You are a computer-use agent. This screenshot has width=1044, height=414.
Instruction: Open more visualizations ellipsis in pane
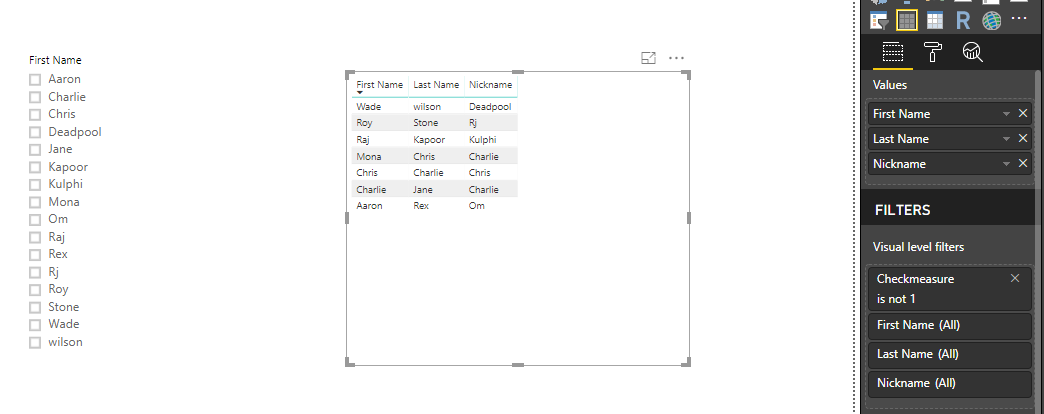click(x=1019, y=19)
